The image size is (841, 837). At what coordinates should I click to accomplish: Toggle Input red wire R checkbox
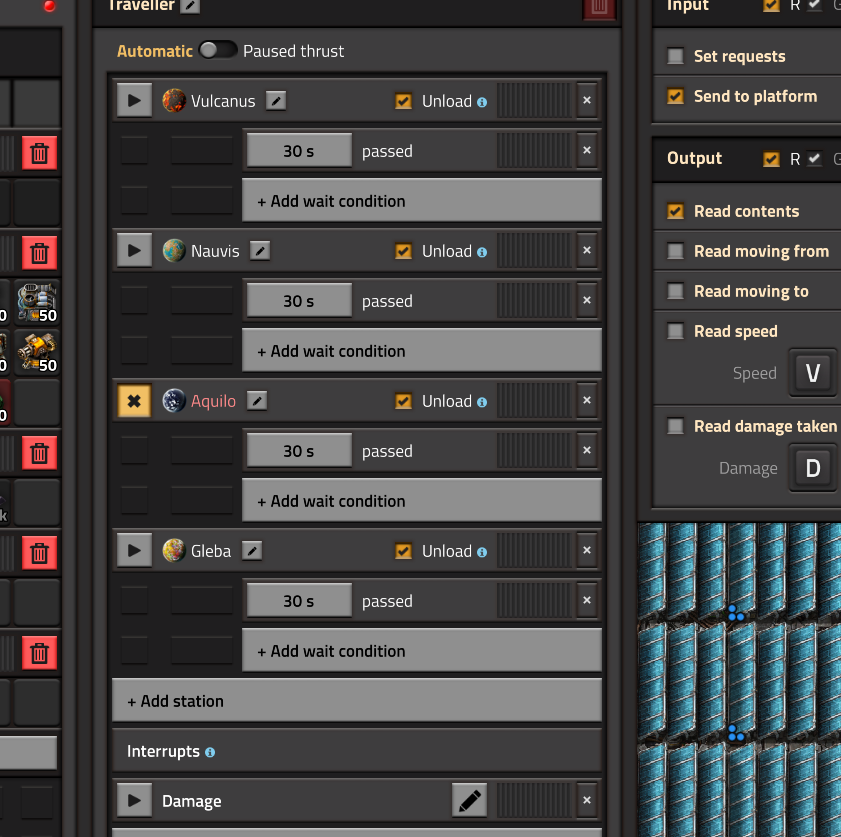tap(771, 5)
